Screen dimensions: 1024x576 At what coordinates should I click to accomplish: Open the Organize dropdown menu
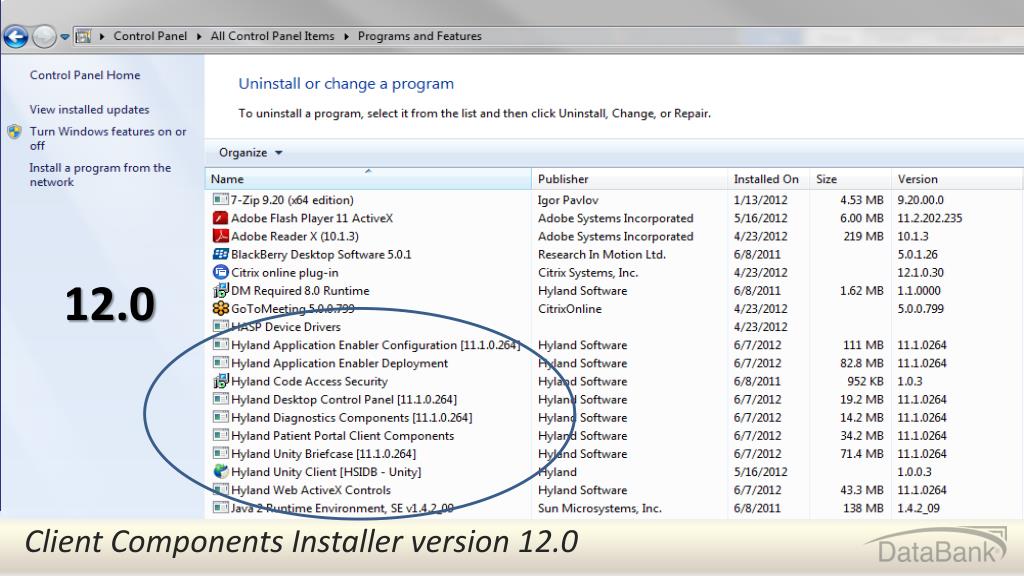click(x=251, y=153)
